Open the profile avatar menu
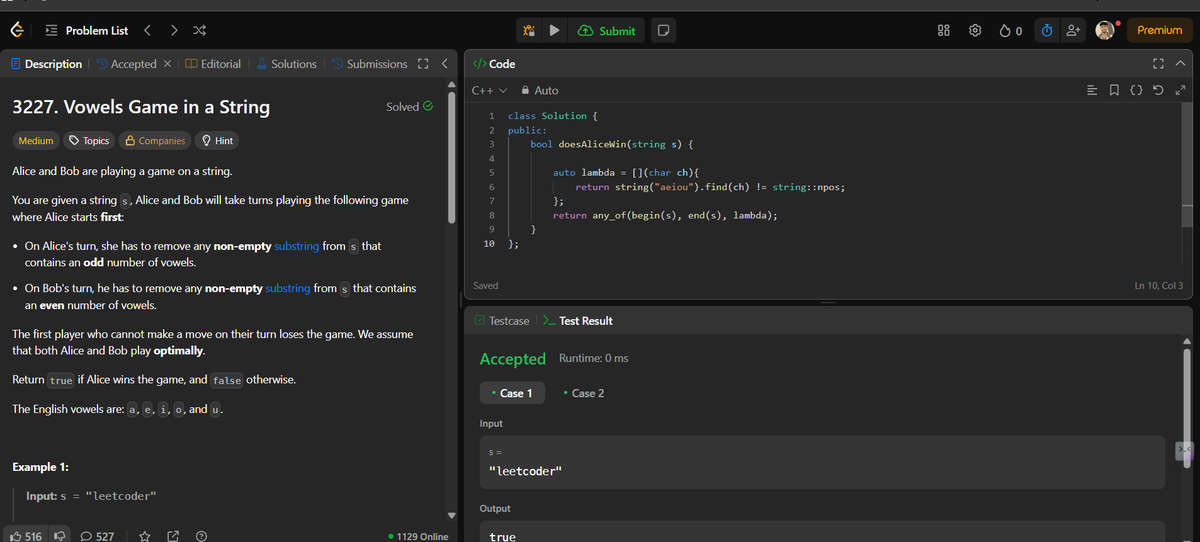This screenshot has width=1200, height=542. coord(1104,30)
